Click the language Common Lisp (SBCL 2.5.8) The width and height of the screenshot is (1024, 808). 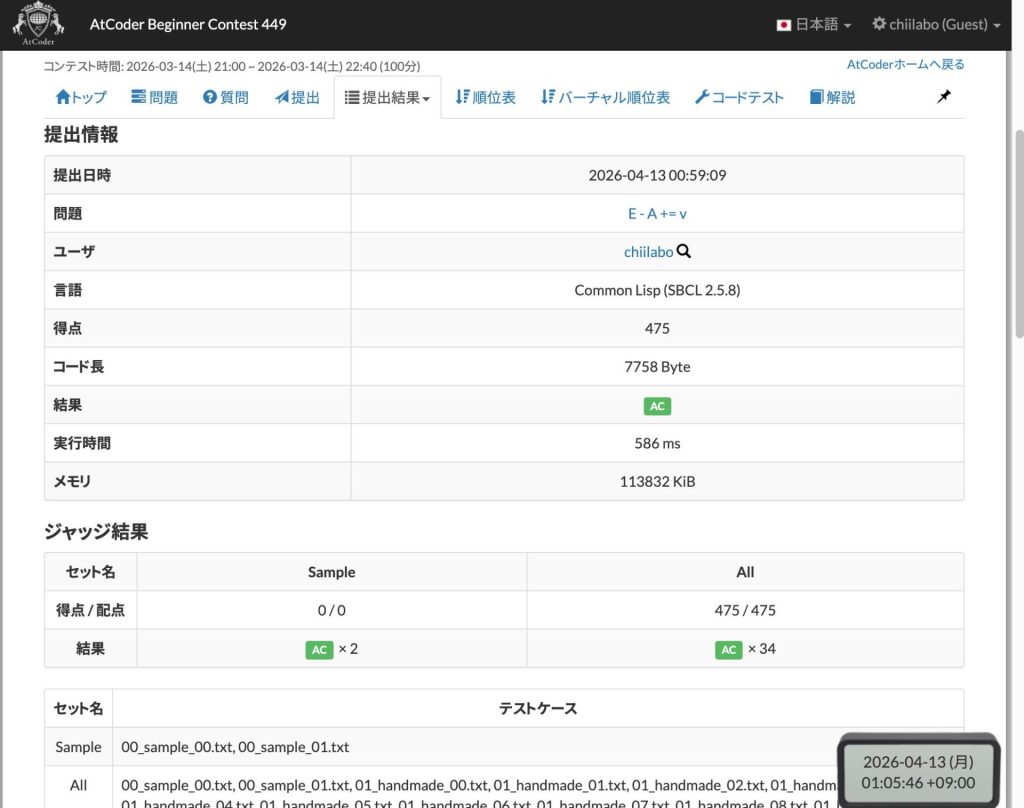(657, 290)
